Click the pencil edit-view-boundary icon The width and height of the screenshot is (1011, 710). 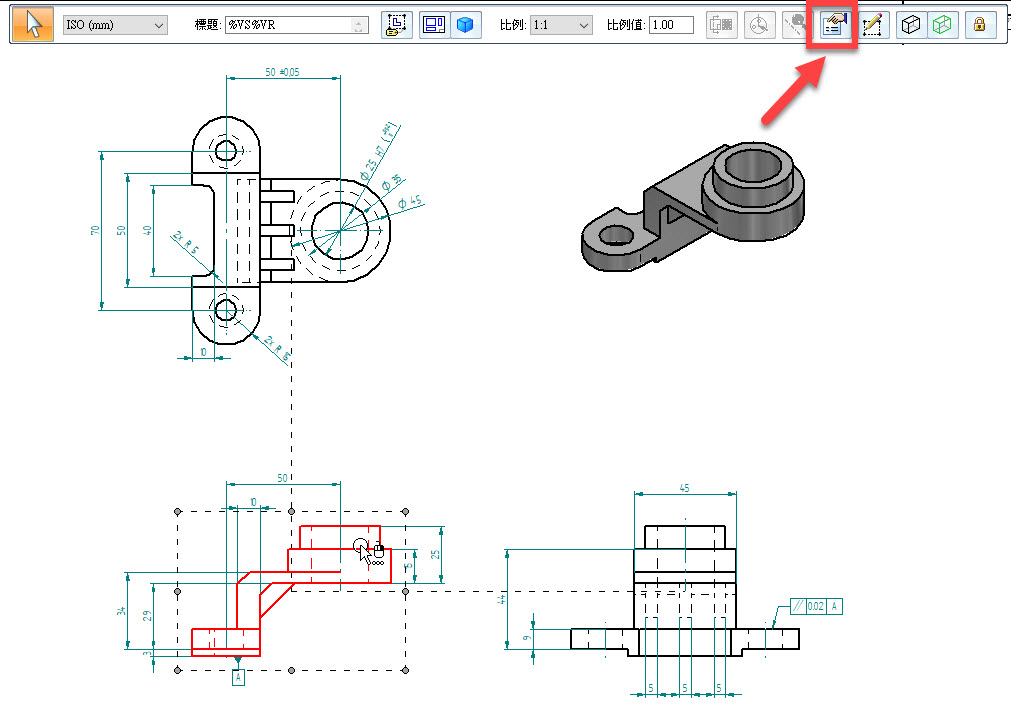click(x=872, y=25)
